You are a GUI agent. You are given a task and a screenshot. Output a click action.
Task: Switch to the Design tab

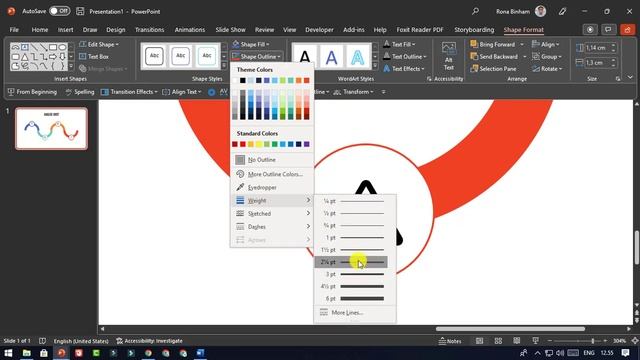click(x=116, y=30)
